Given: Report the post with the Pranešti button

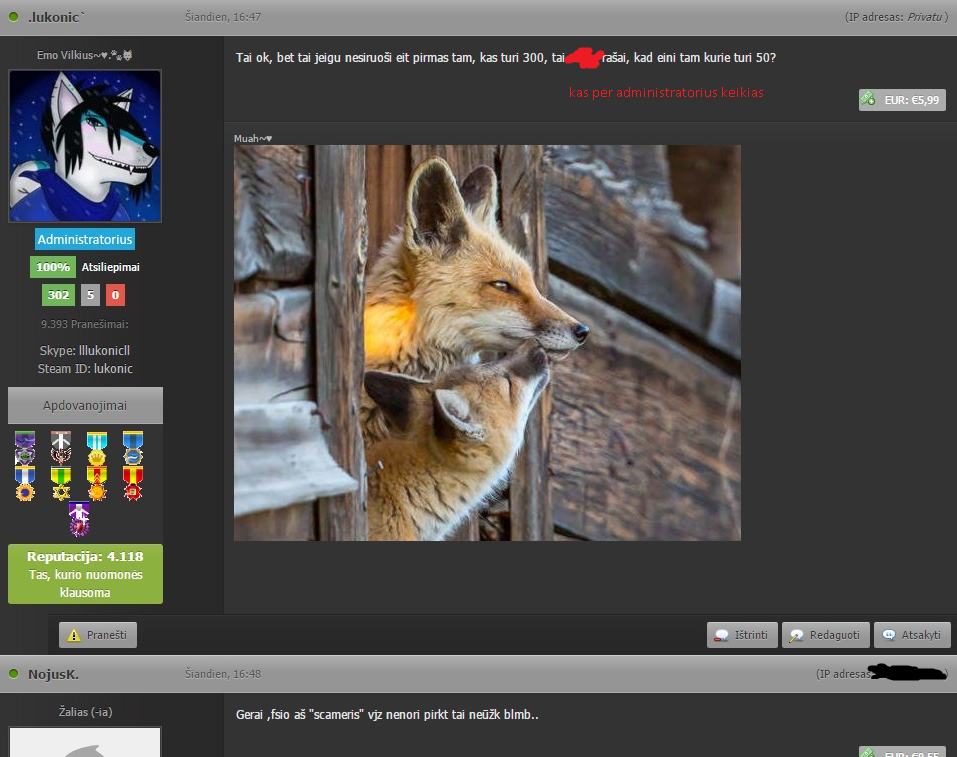Looking at the screenshot, I should (98, 635).
